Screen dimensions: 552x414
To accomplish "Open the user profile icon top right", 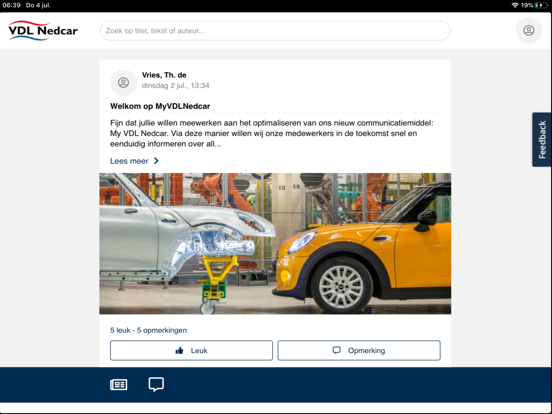I will tap(528, 31).
